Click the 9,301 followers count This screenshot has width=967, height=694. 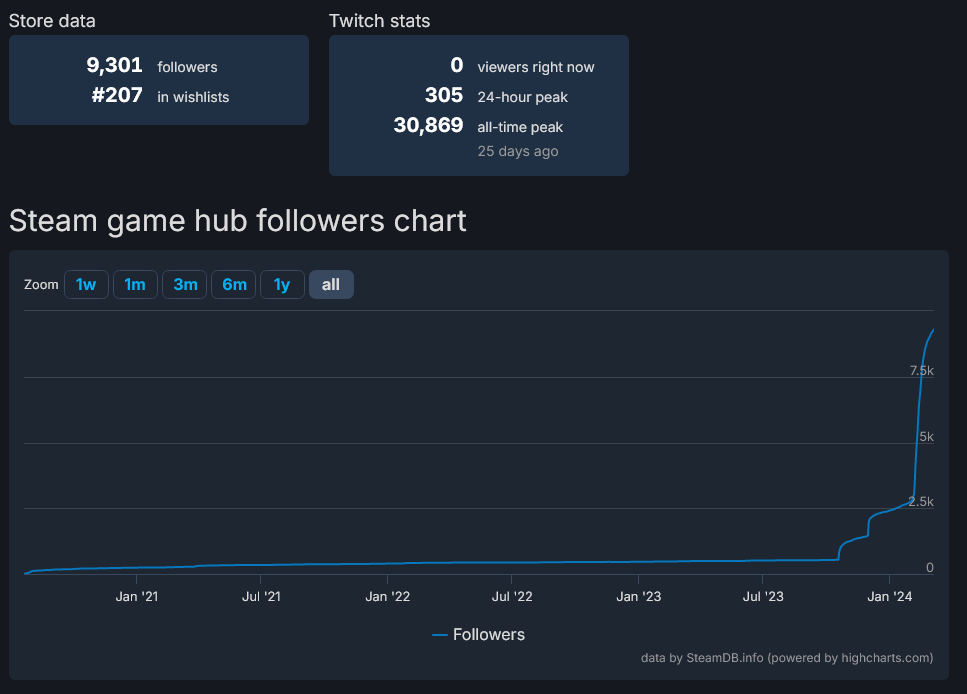coord(115,66)
